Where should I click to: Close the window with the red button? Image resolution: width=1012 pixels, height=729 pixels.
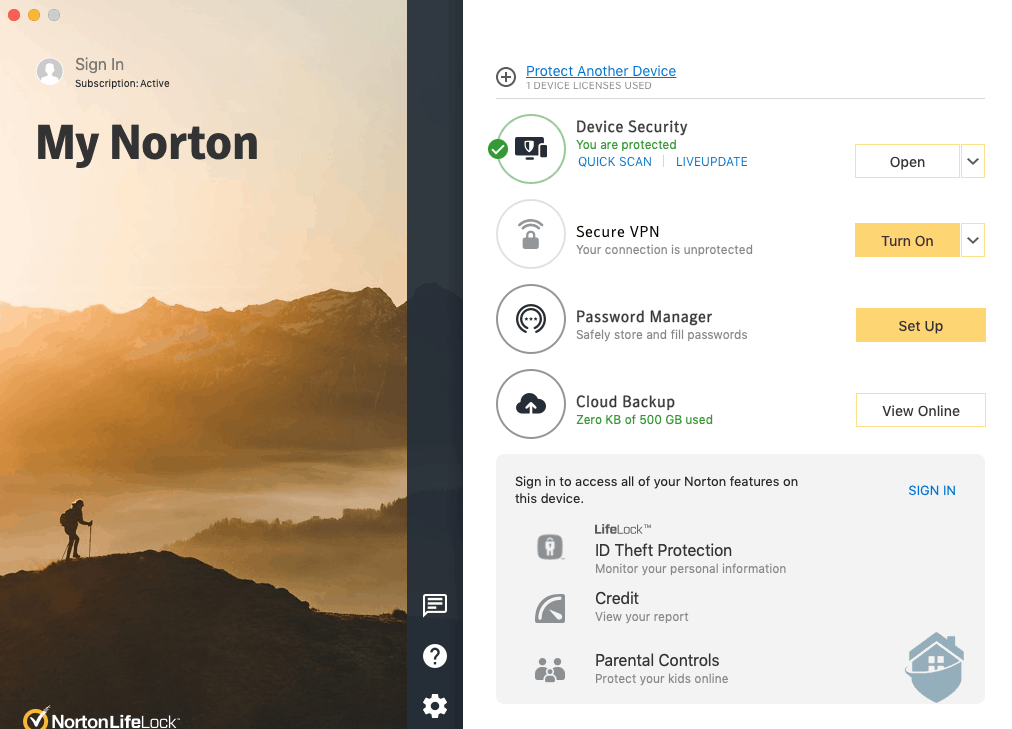point(14,14)
